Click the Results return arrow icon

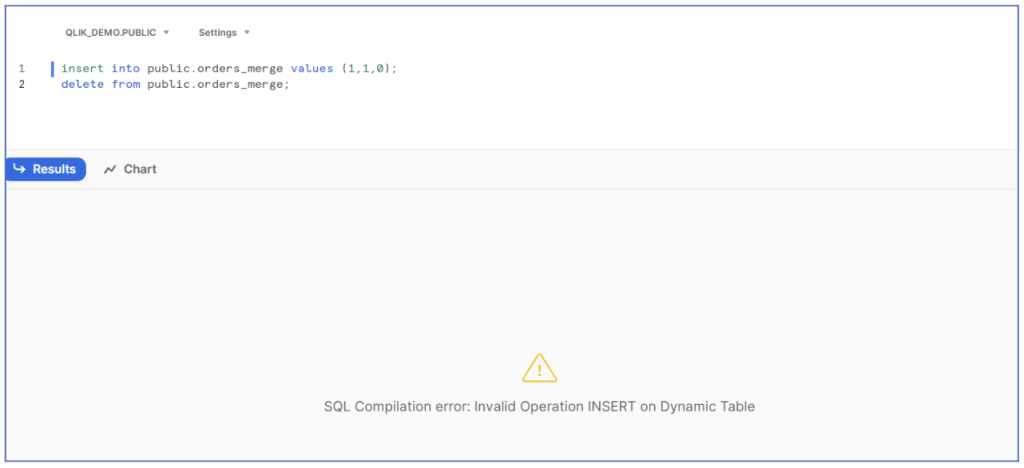(x=20, y=169)
